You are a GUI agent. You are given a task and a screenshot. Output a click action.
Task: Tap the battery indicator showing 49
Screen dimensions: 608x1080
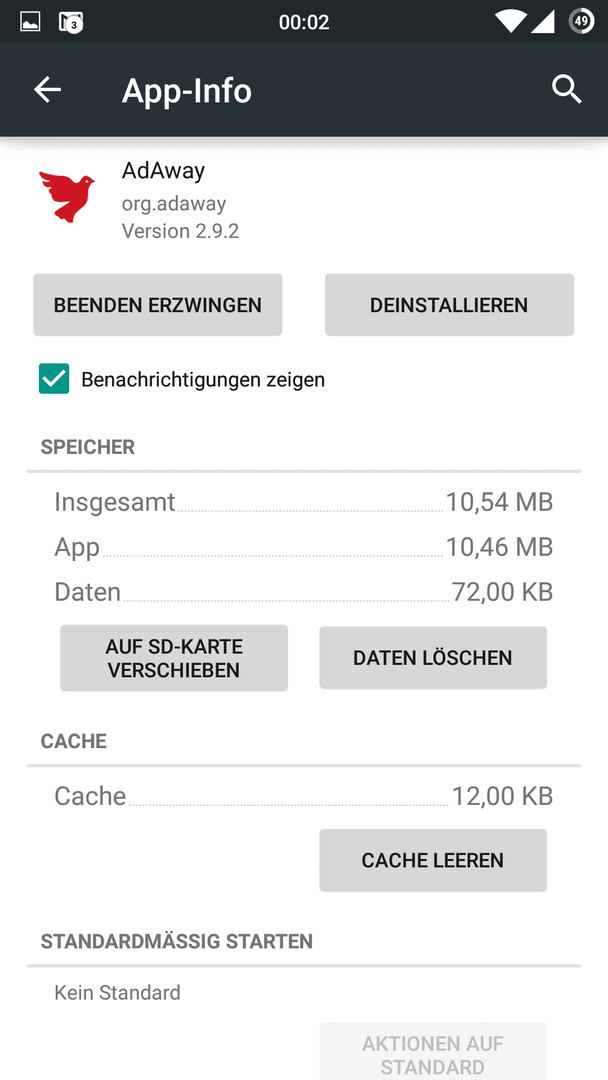pos(581,21)
